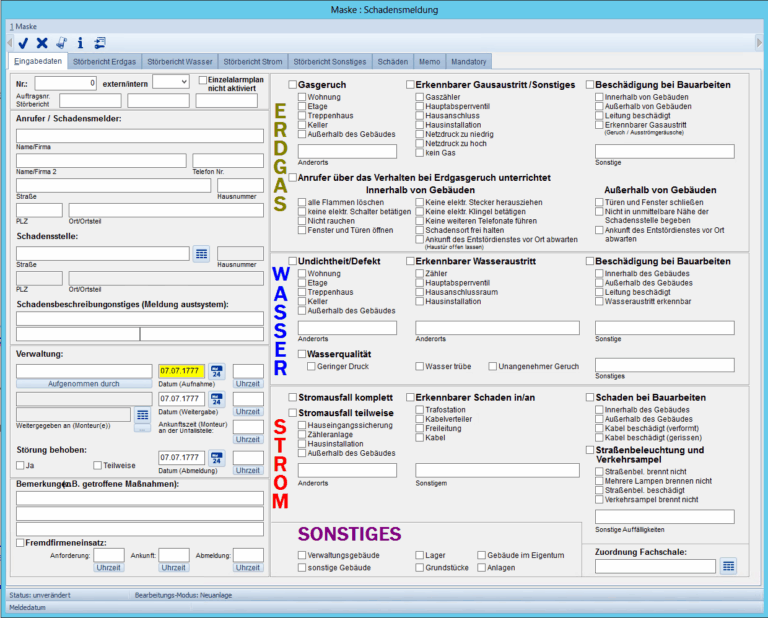
Task: Check the Gasgeruch checkbox
Action: (x=292, y=85)
